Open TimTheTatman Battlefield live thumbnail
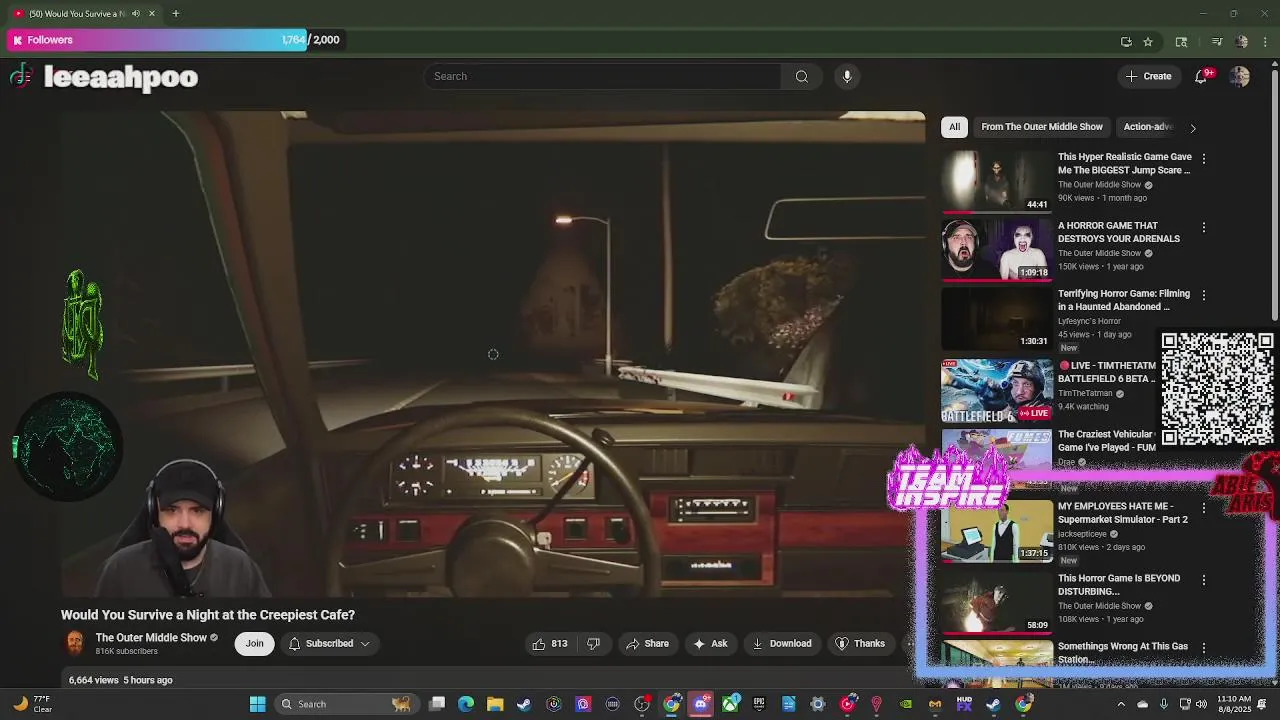The height and width of the screenshot is (720, 1280). pyautogui.click(x=997, y=391)
